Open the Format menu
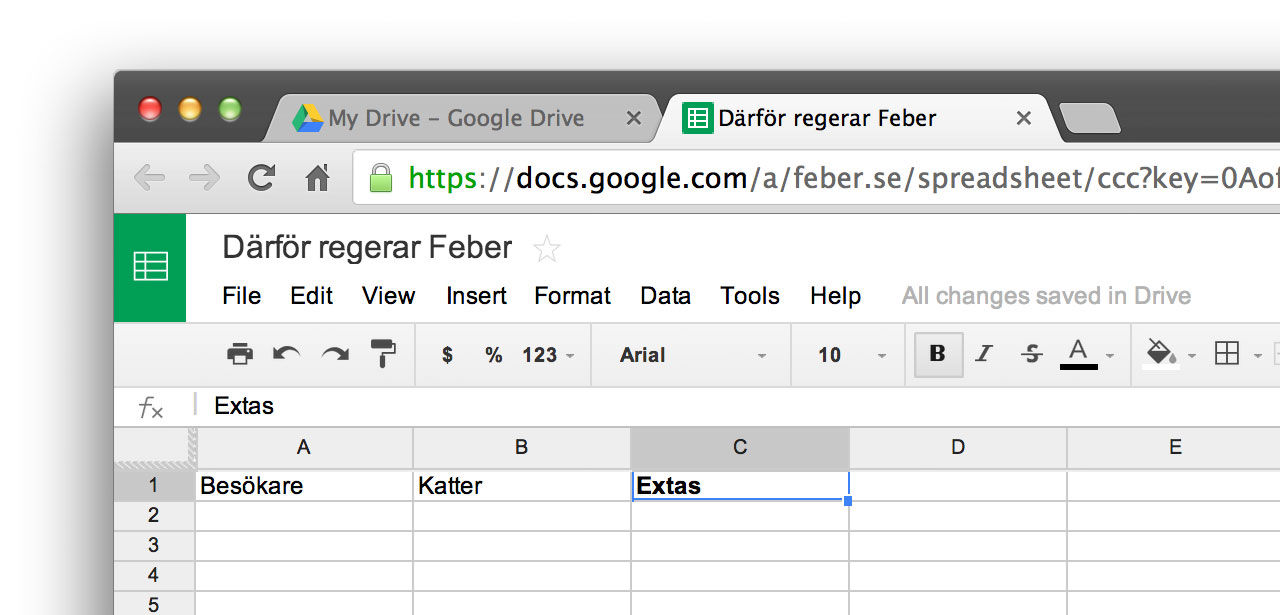The width and height of the screenshot is (1280, 615). coord(573,296)
